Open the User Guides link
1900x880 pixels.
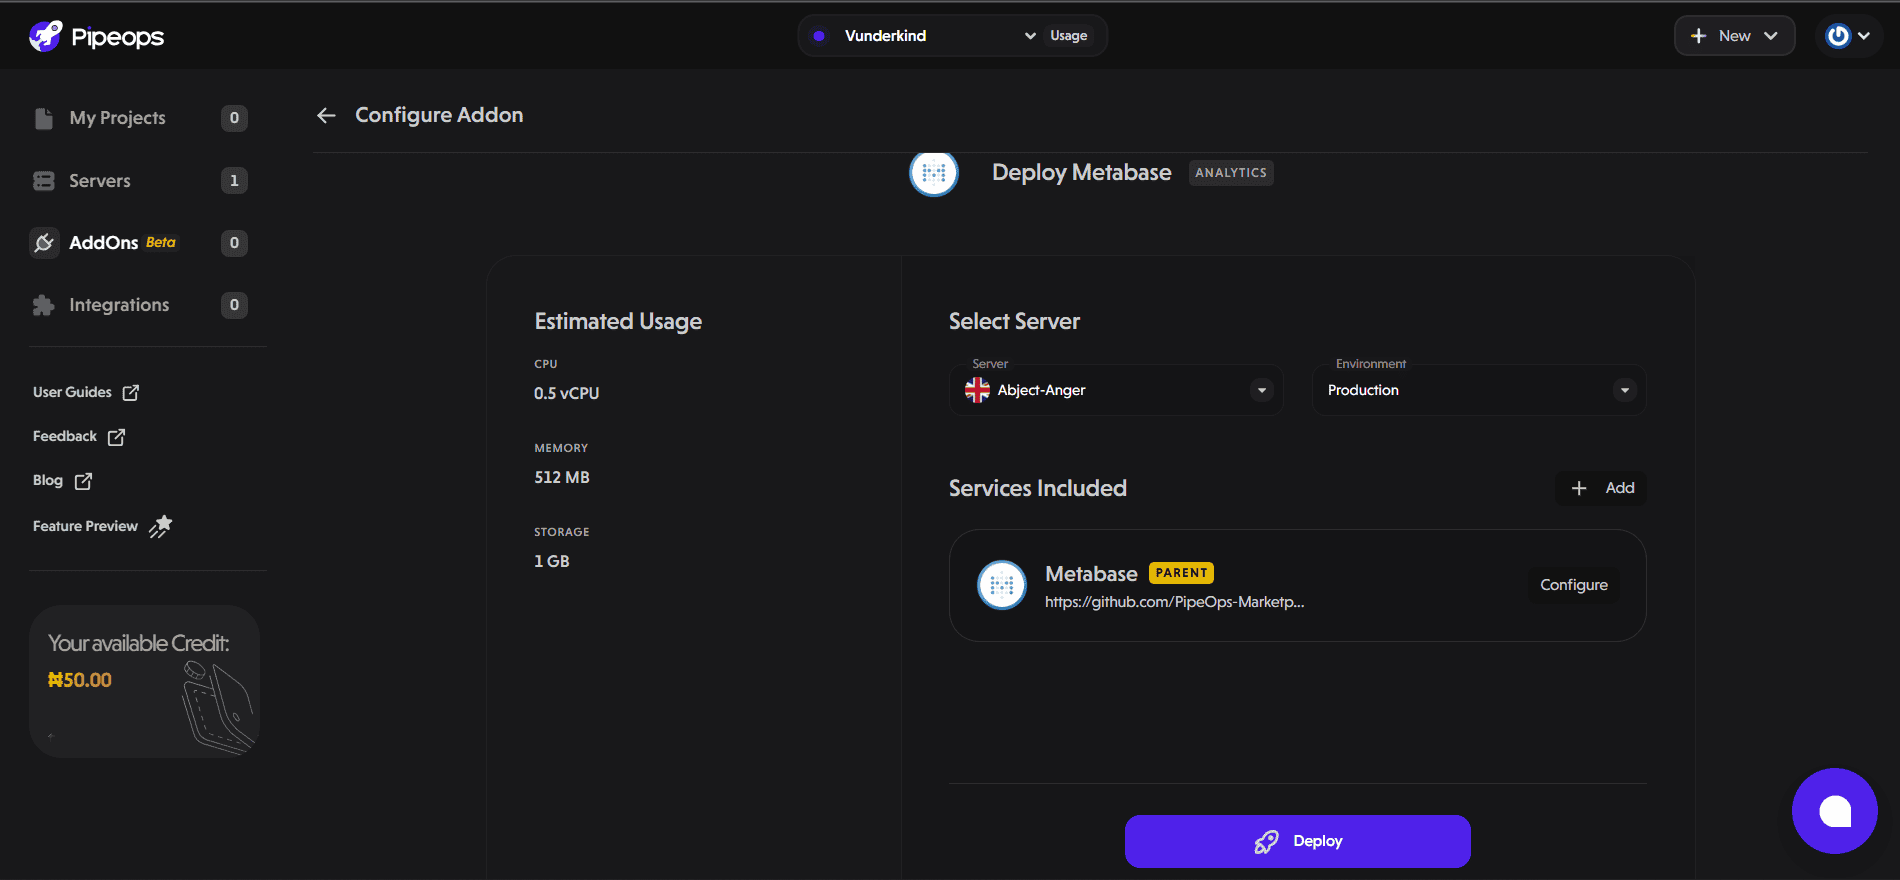coord(86,392)
